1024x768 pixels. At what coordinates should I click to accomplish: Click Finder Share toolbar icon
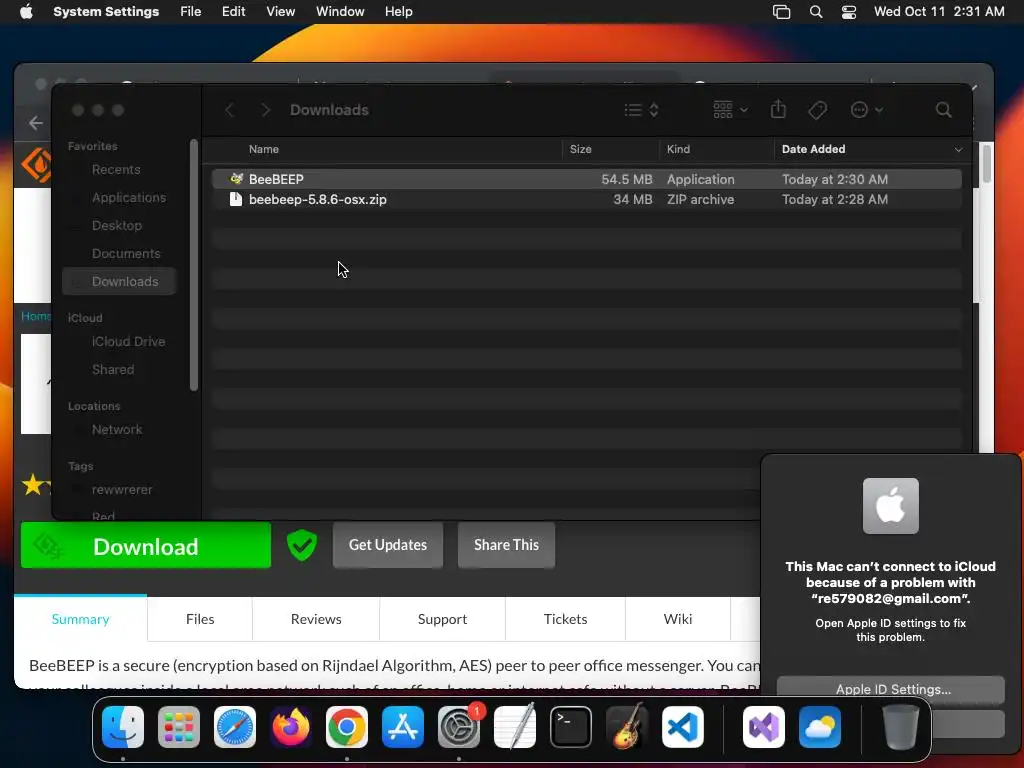pyautogui.click(x=778, y=109)
